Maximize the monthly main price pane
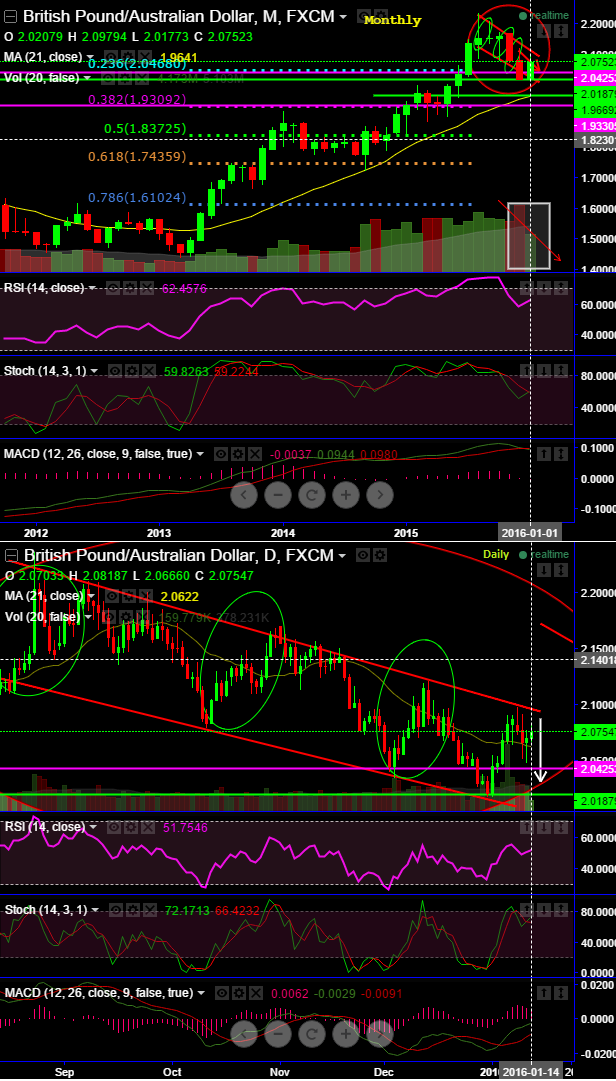 point(561,31)
